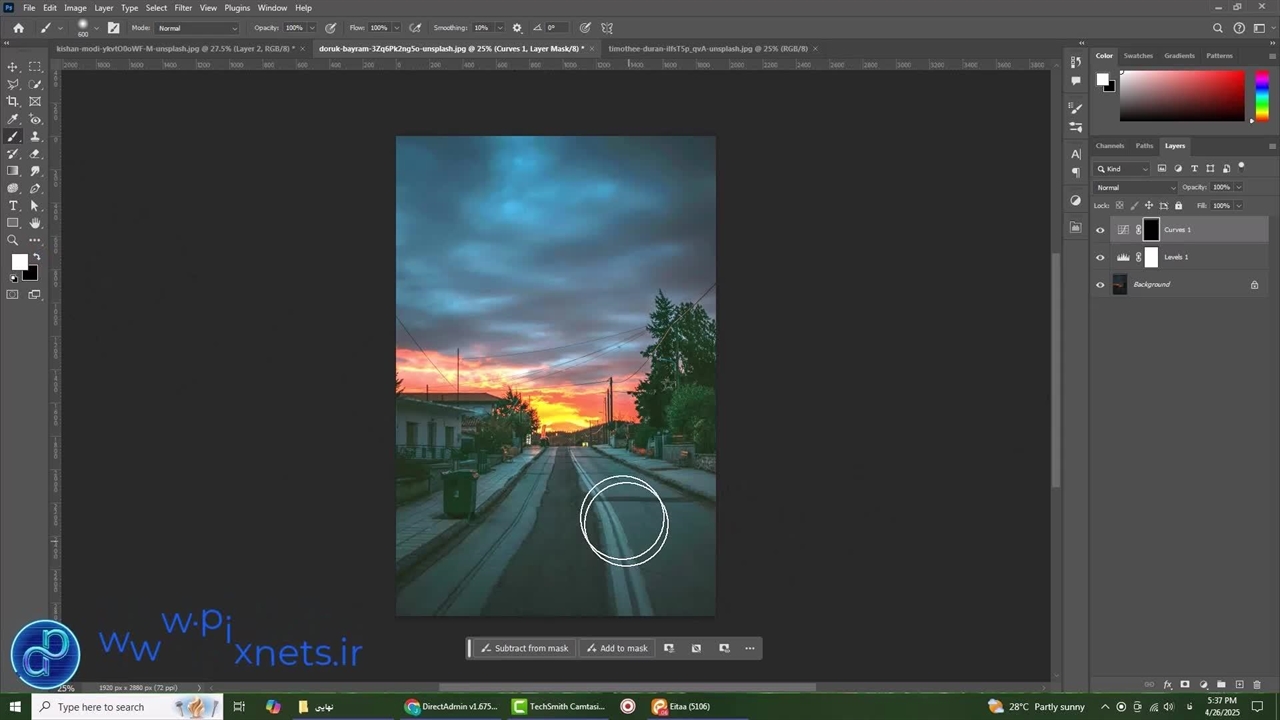
Task: Open the brush Mode dropdown
Action: 197,28
